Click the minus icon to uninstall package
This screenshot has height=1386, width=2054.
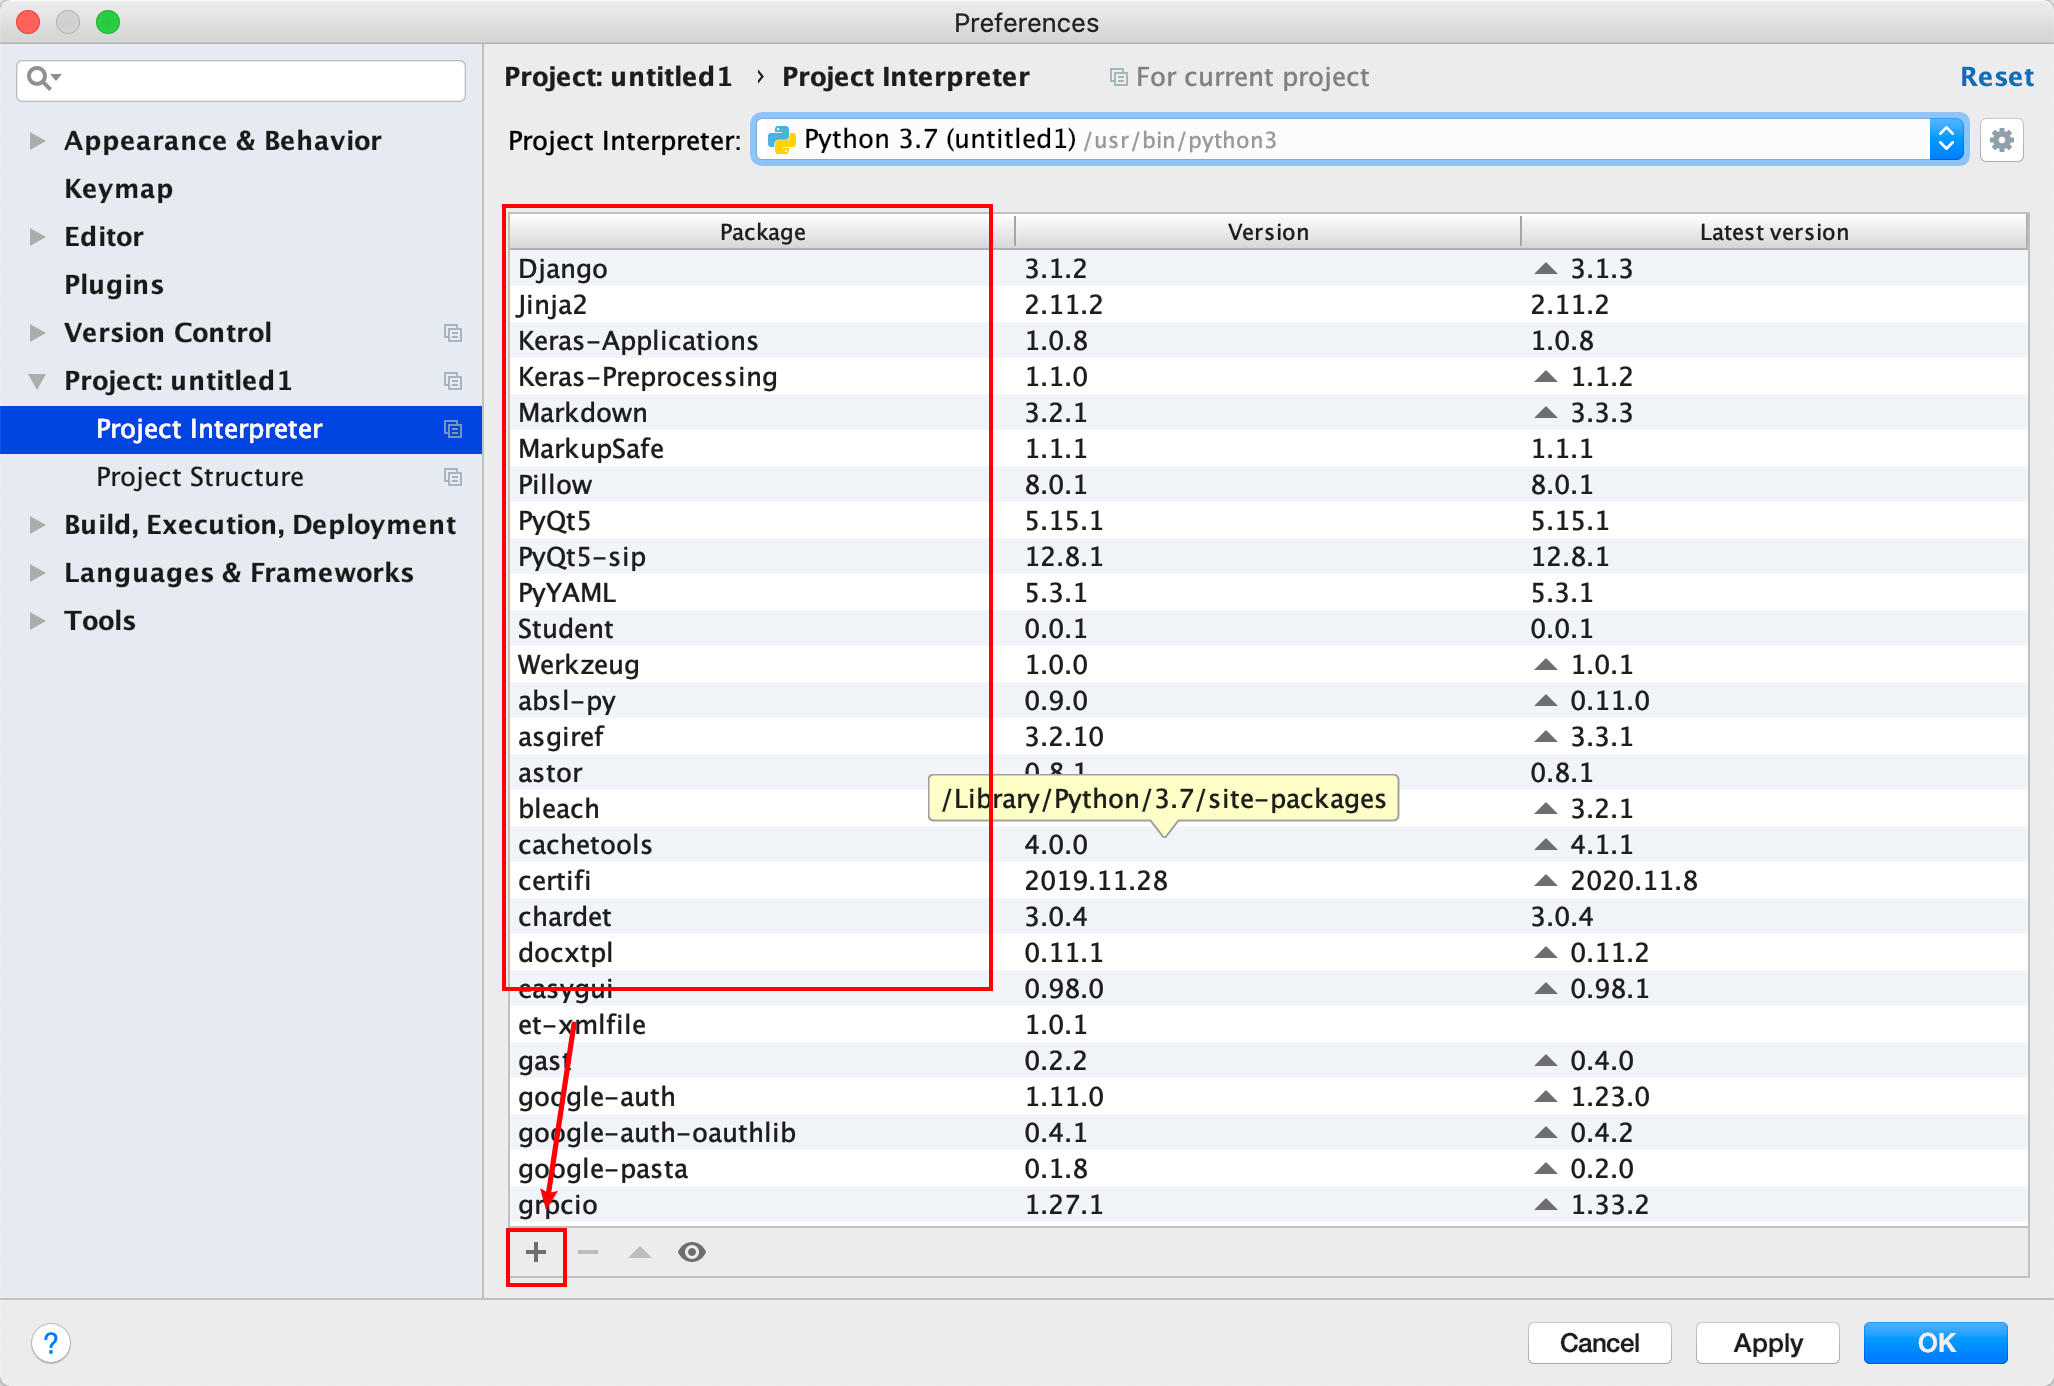pos(588,1252)
